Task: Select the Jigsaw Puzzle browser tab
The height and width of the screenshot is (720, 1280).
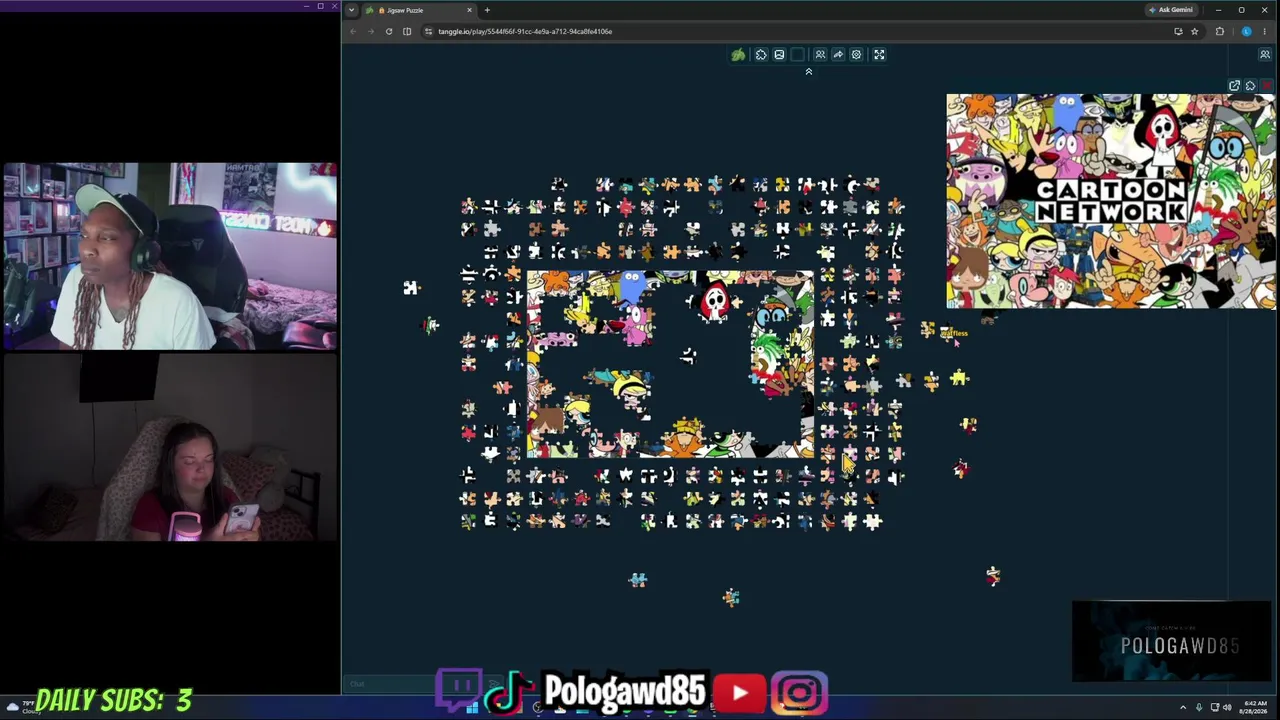Action: pyautogui.click(x=419, y=10)
